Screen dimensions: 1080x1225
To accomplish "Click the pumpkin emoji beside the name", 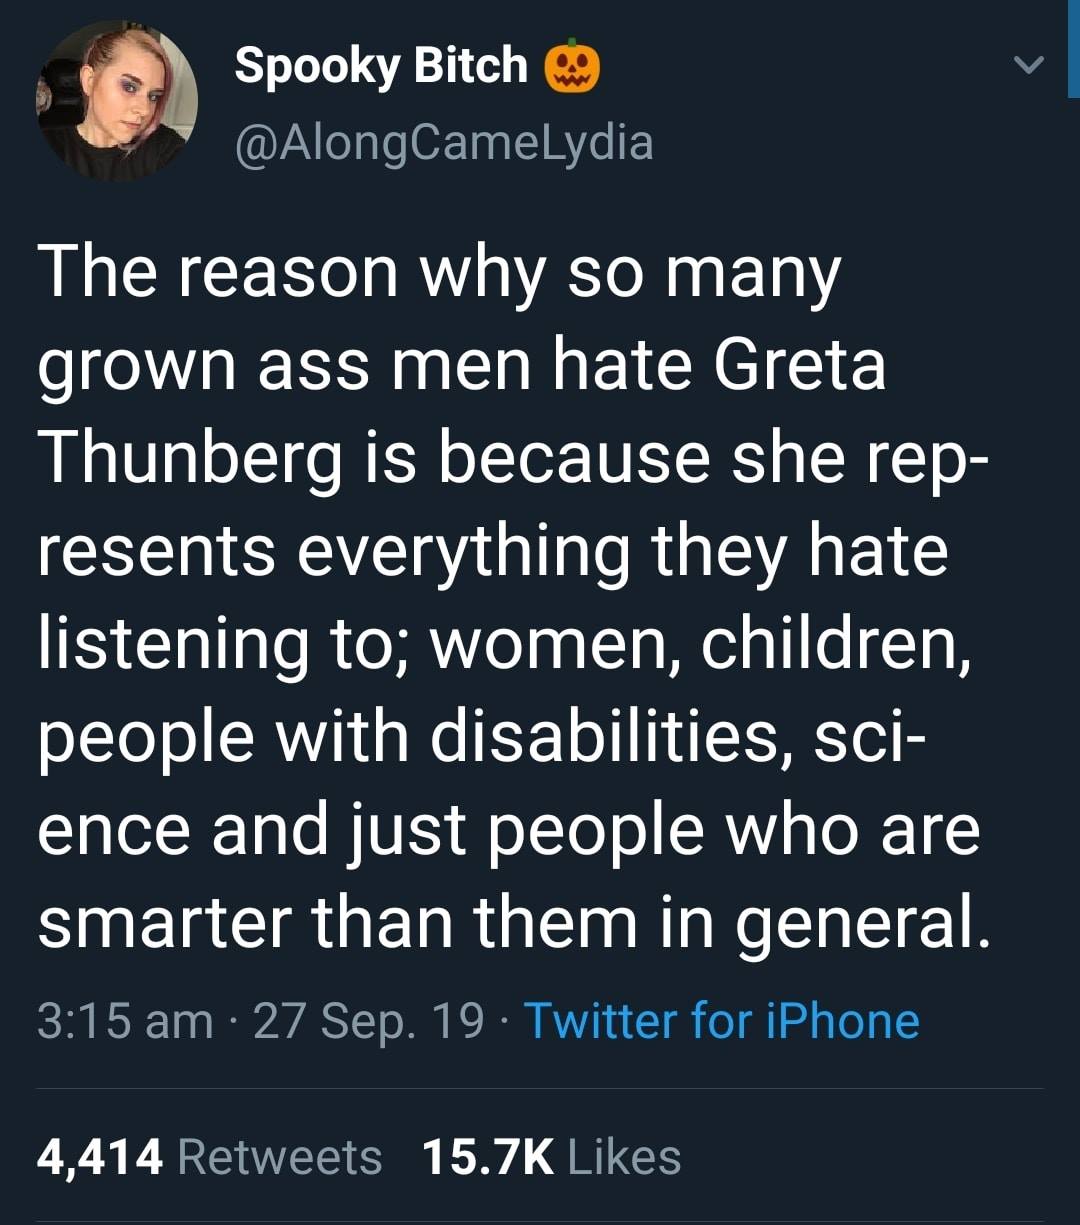I will click(x=571, y=68).
